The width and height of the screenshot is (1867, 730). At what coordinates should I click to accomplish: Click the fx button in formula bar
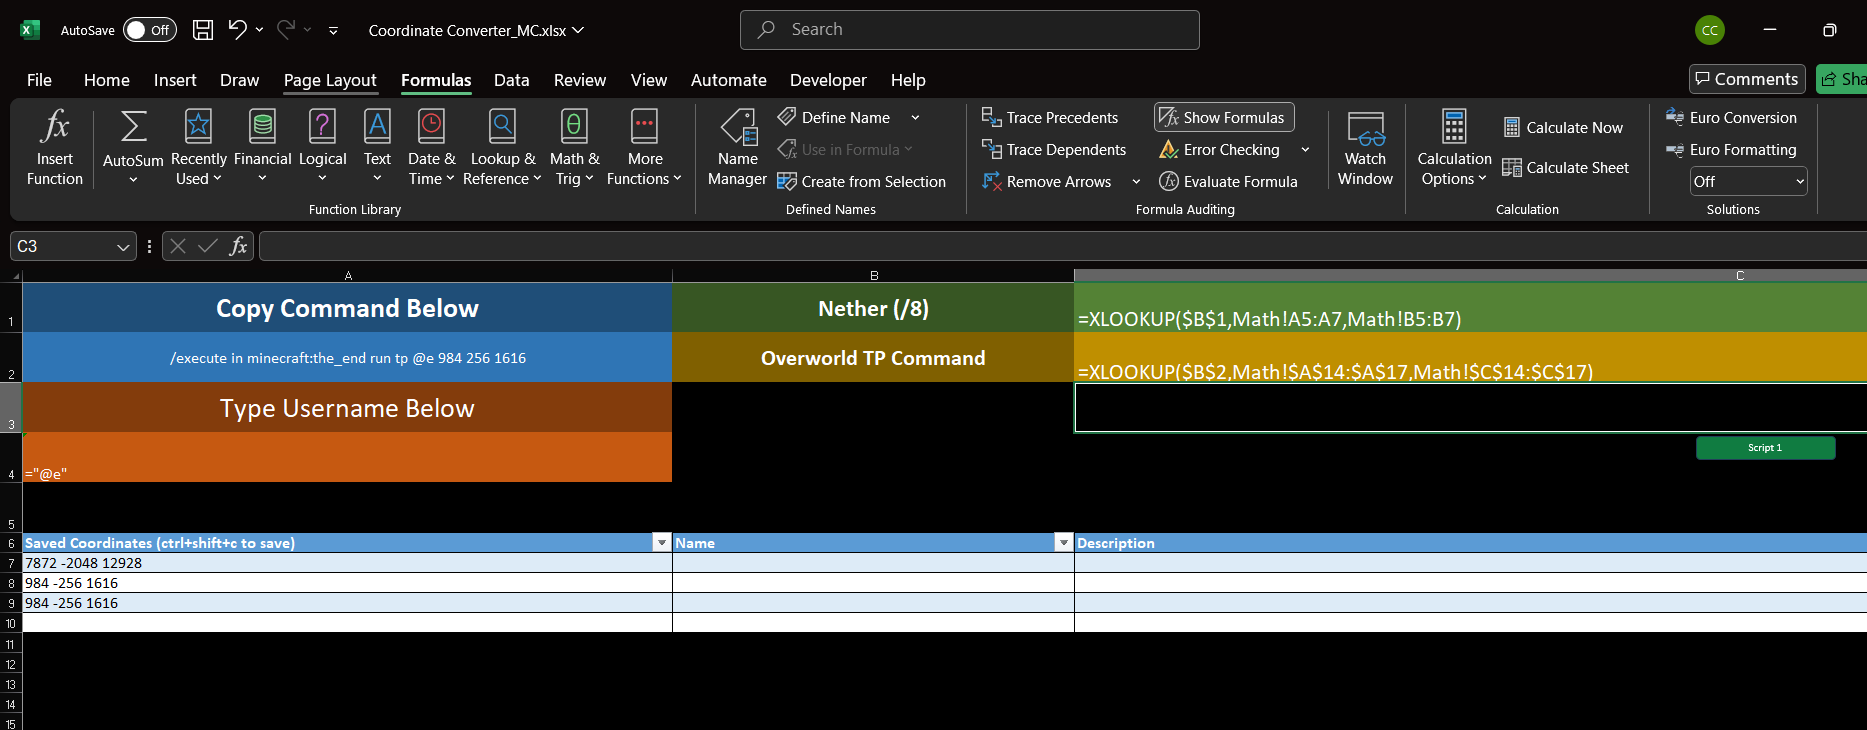[x=238, y=246]
